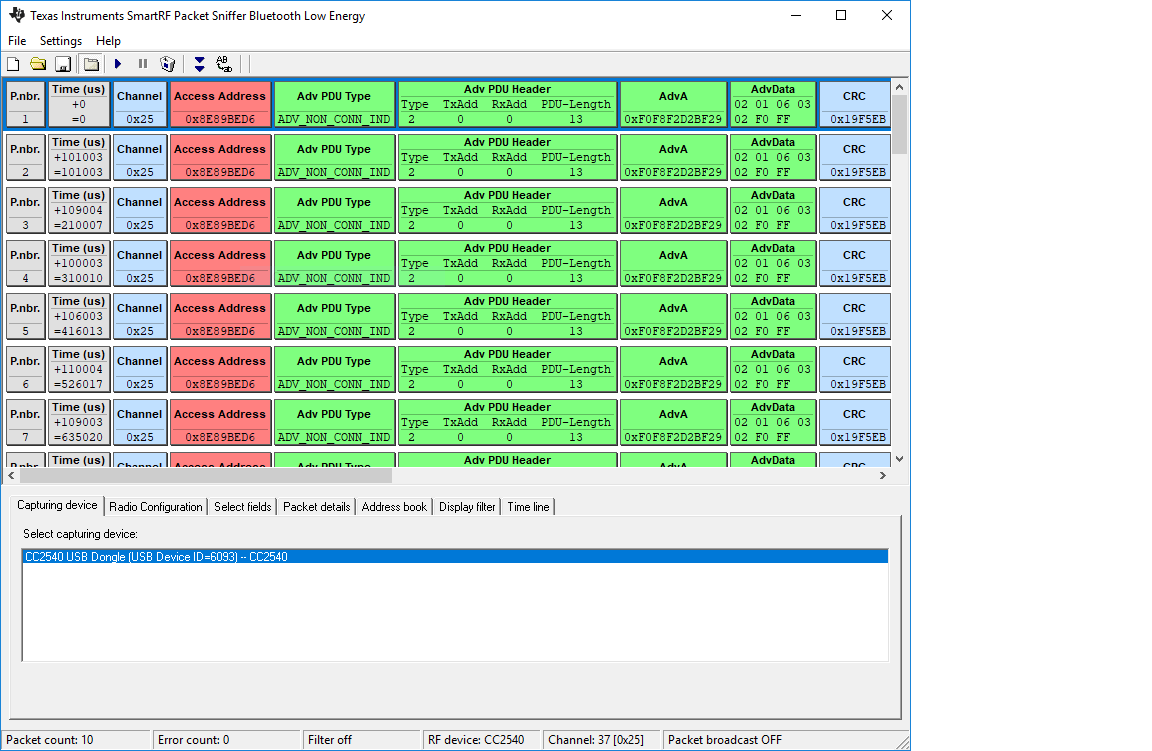Clear captured packets with the trash bin icon
Screen dimensions: 1152x751
click(x=168, y=64)
